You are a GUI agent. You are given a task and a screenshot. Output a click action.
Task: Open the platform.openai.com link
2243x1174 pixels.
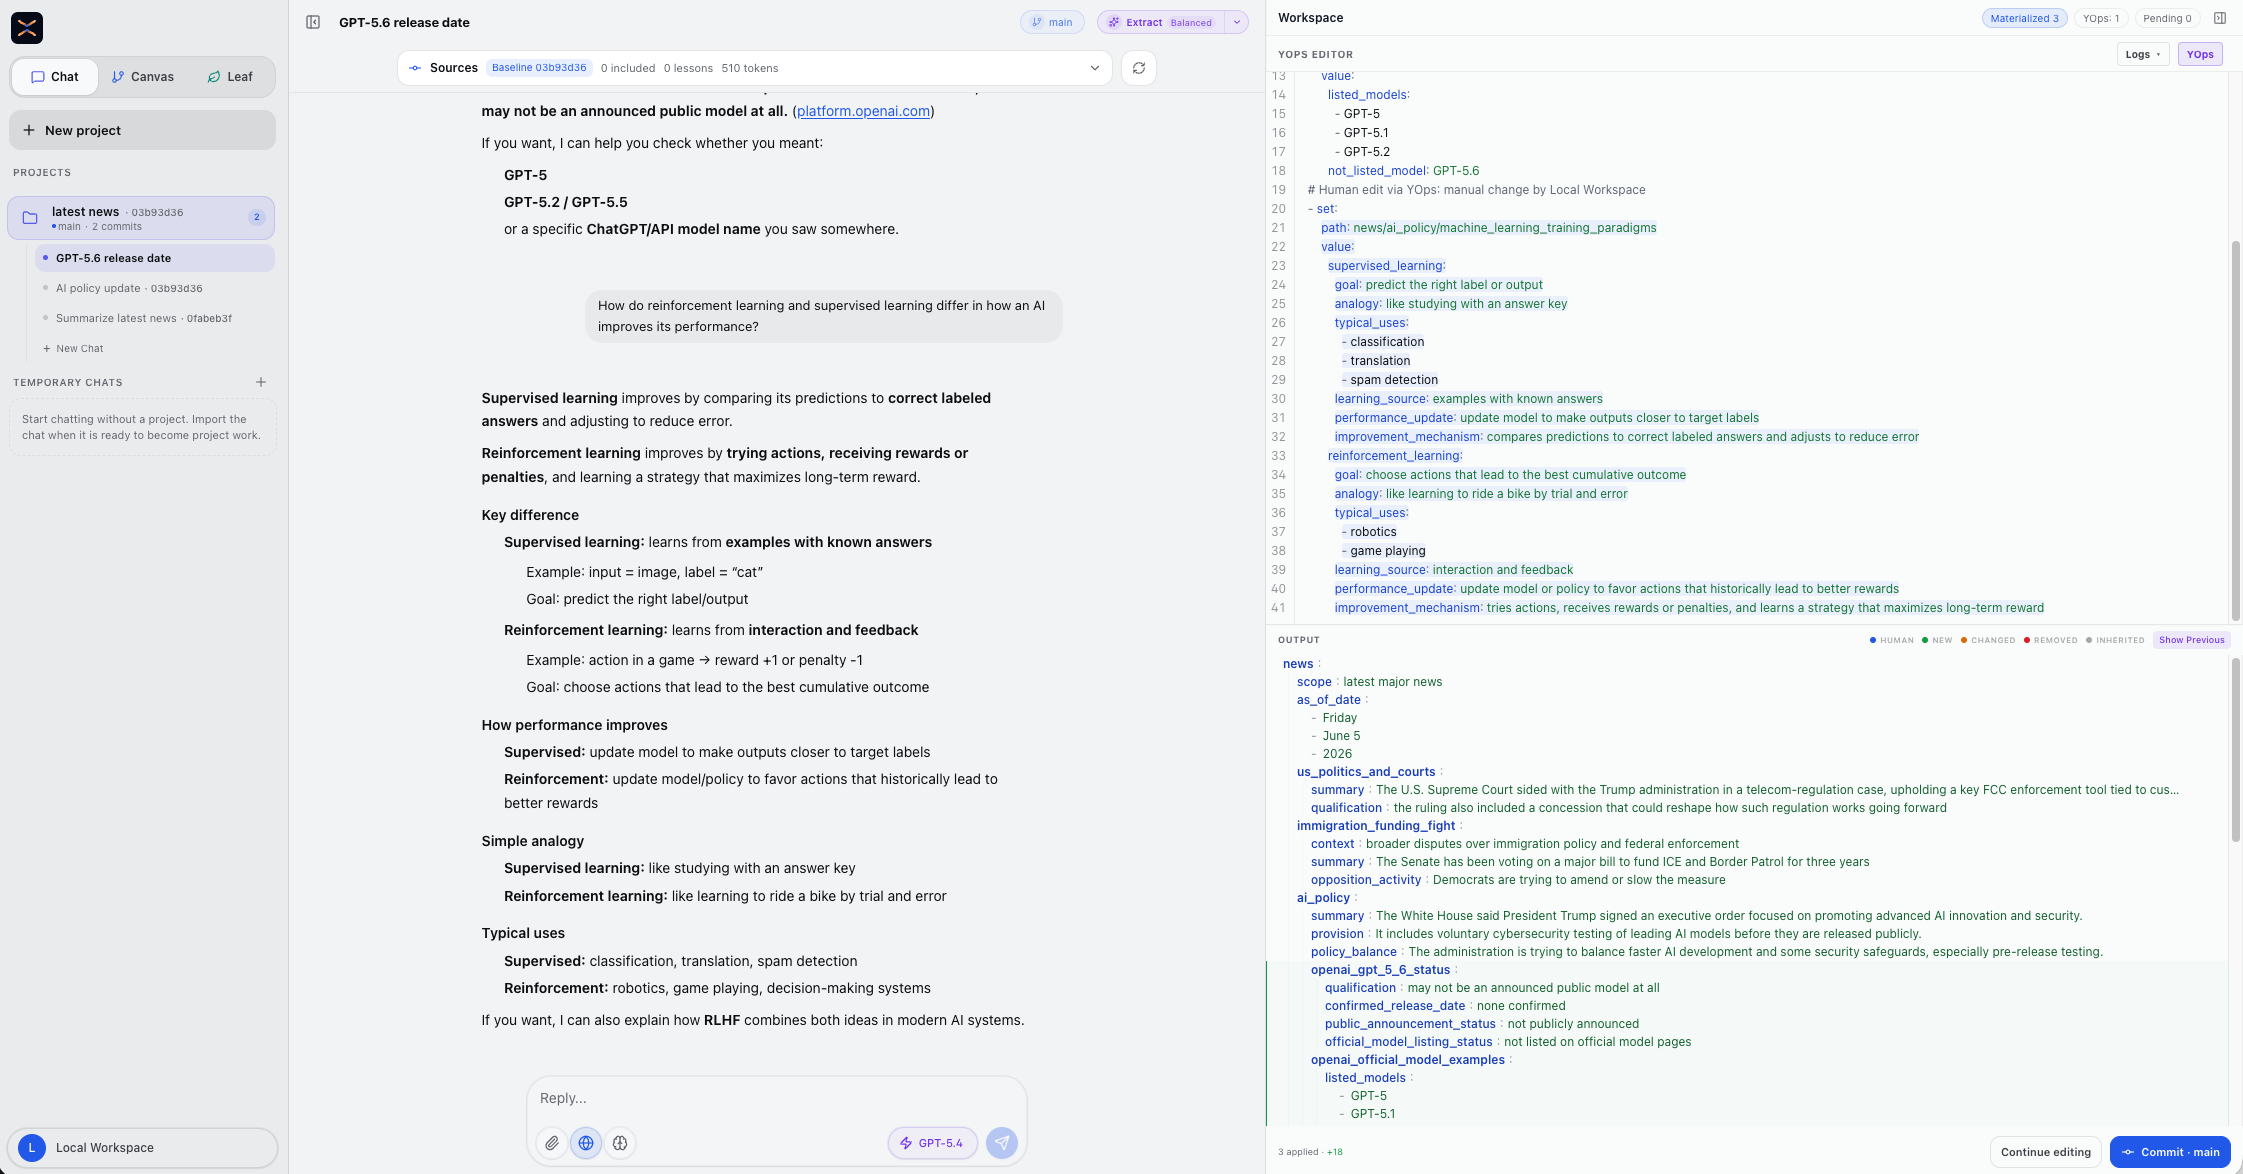point(863,111)
